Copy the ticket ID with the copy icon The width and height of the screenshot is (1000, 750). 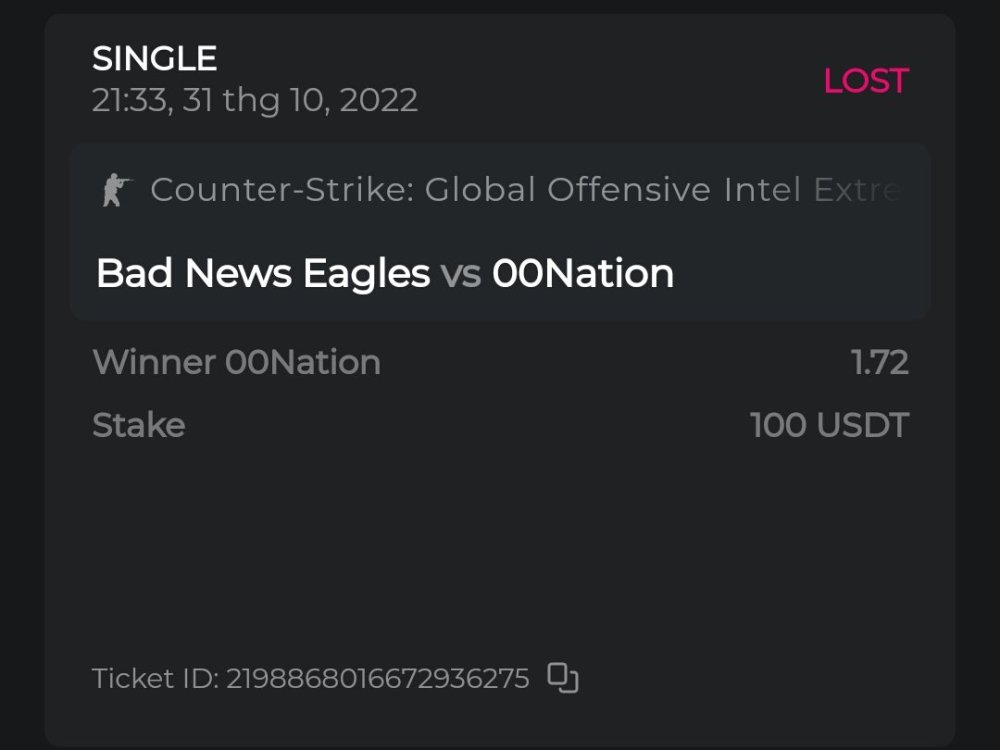pyautogui.click(x=563, y=678)
